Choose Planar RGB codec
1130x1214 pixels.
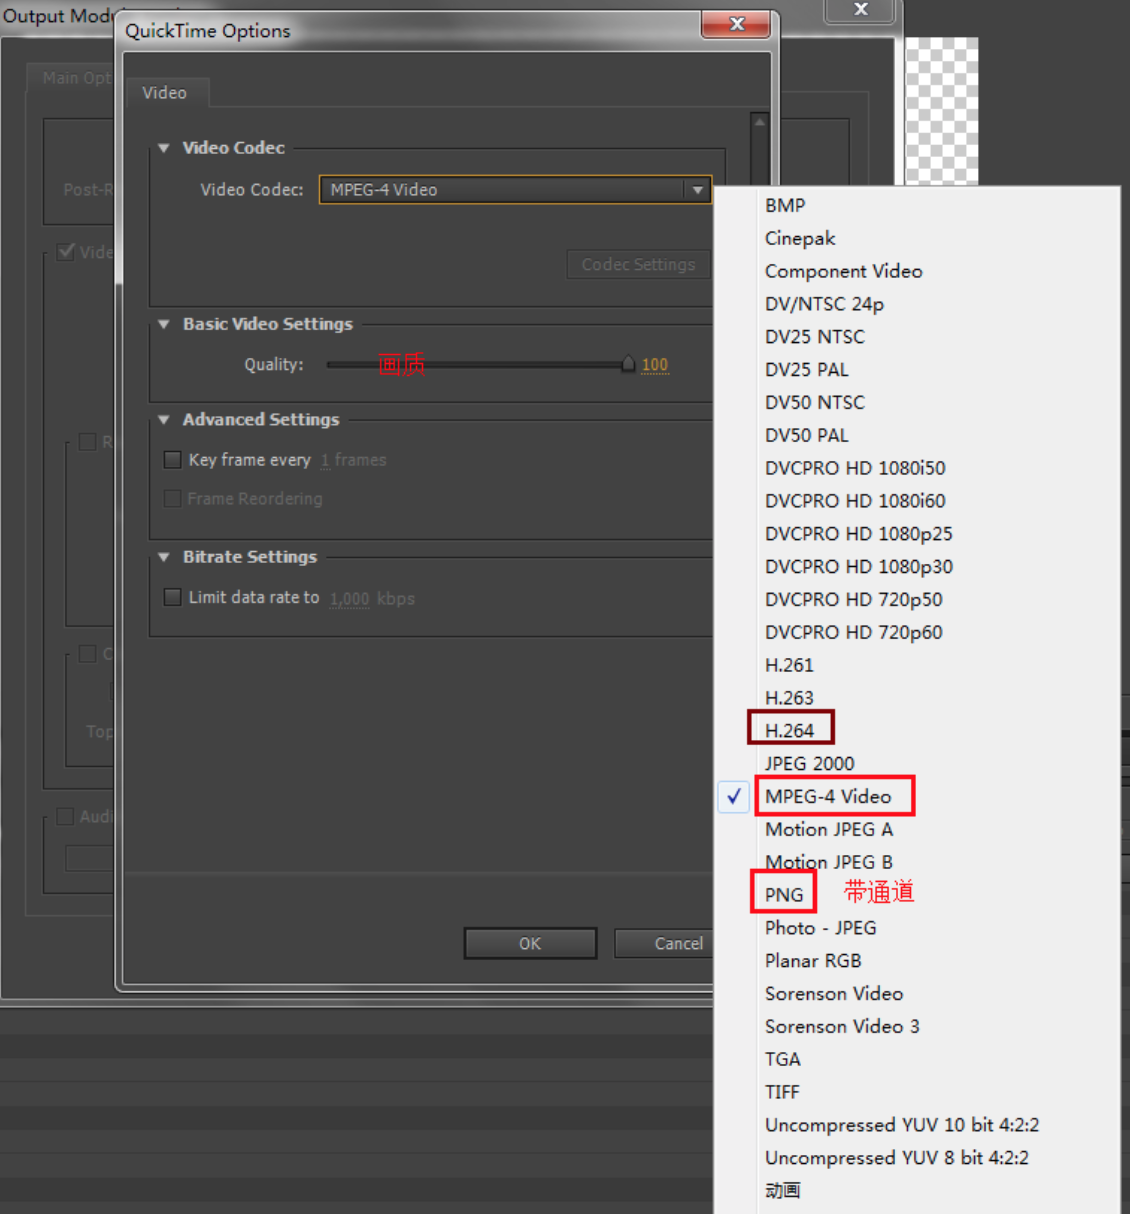click(x=813, y=961)
